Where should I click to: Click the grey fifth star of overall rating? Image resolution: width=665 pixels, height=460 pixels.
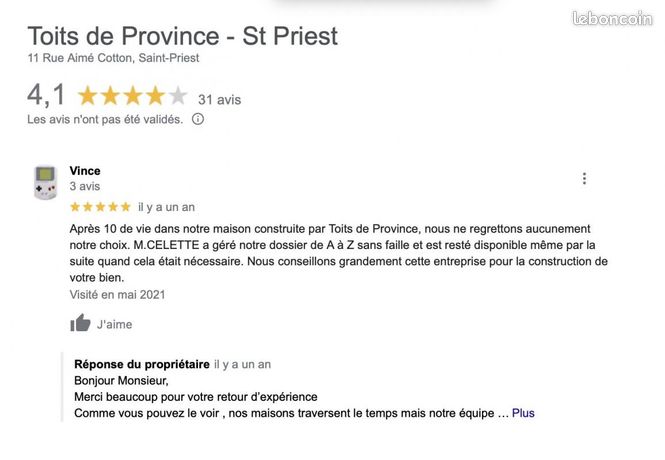point(178,95)
